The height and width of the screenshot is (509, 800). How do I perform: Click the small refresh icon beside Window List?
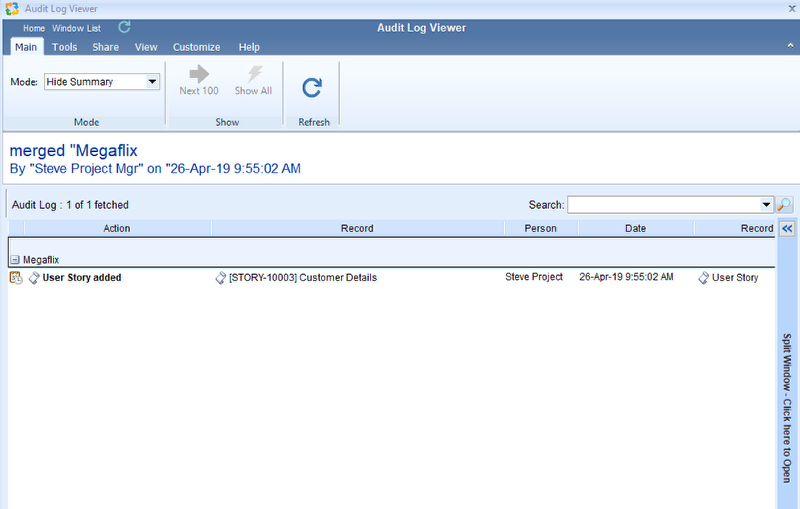(124, 27)
